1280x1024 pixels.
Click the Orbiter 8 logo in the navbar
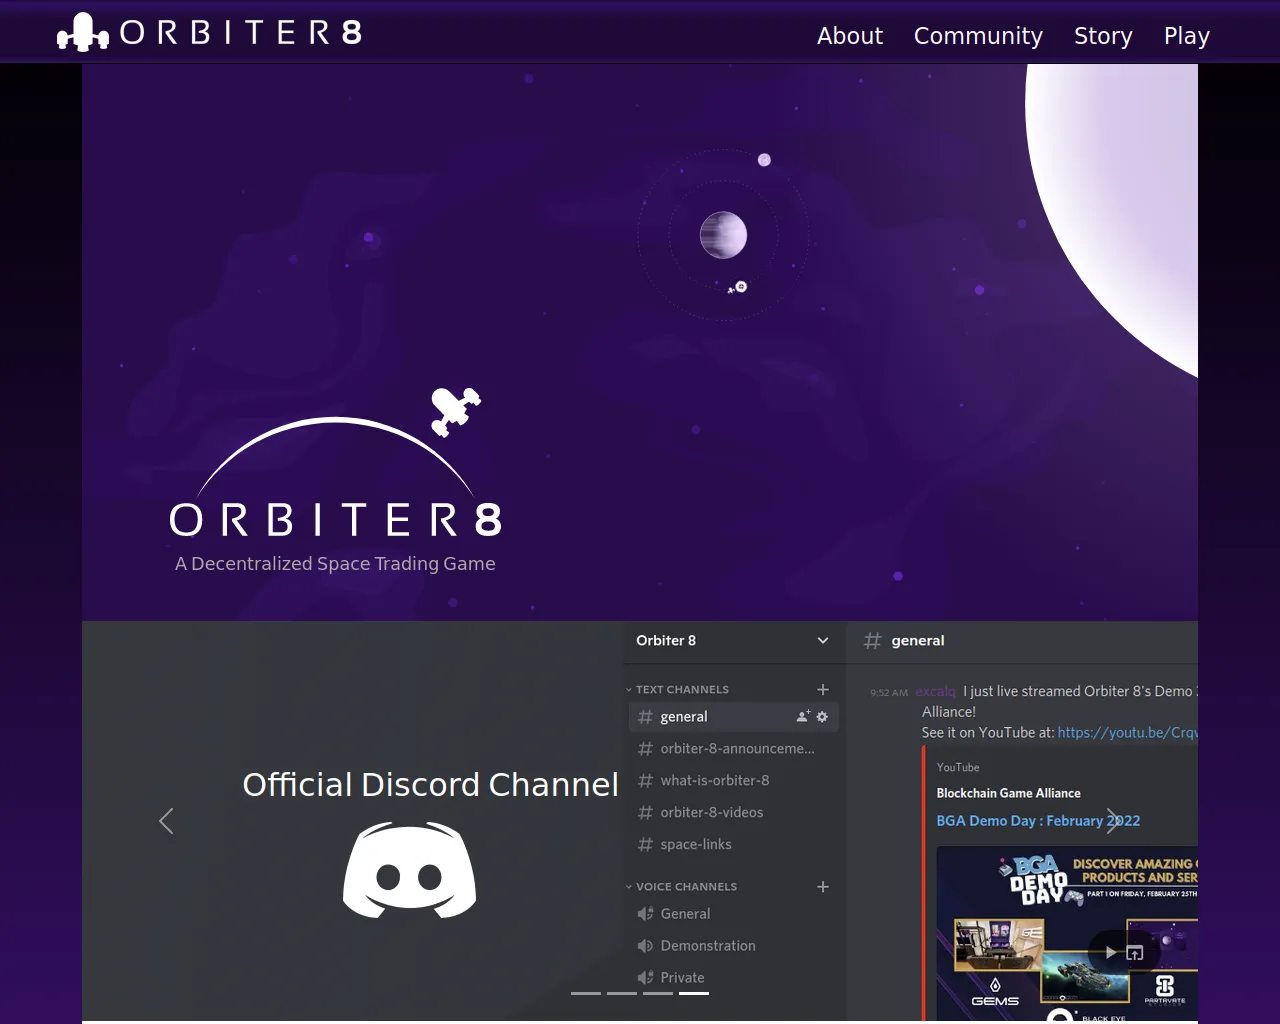click(x=210, y=32)
